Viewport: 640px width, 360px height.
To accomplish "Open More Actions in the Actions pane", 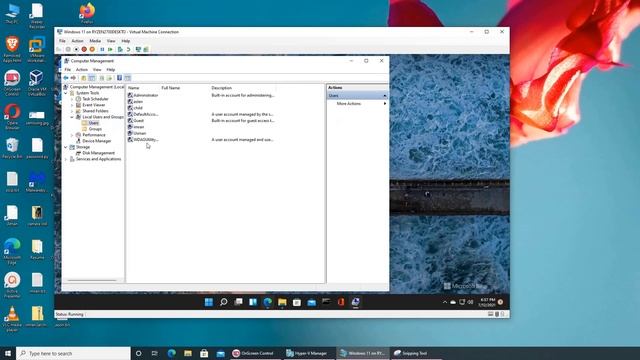I will tap(349, 104).
